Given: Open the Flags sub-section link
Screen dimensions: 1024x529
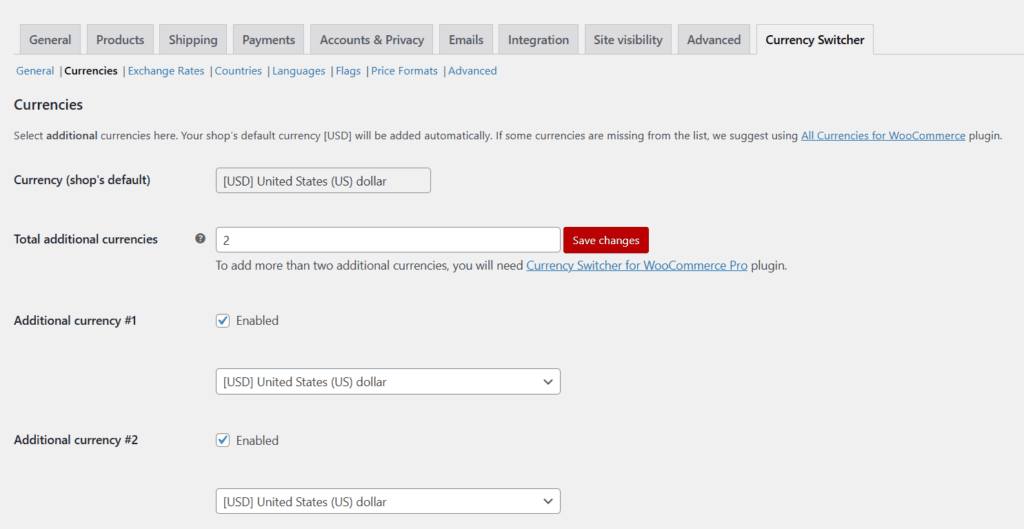Looking at the screenshot, I should pos(348,71).
